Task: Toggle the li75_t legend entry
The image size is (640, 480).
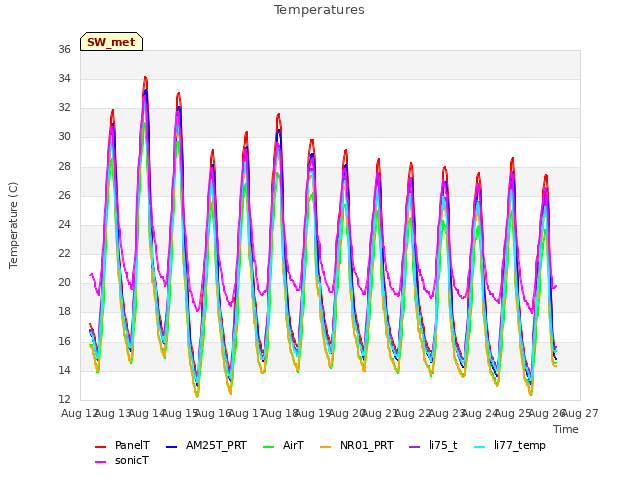Action: tap(433, 445)
